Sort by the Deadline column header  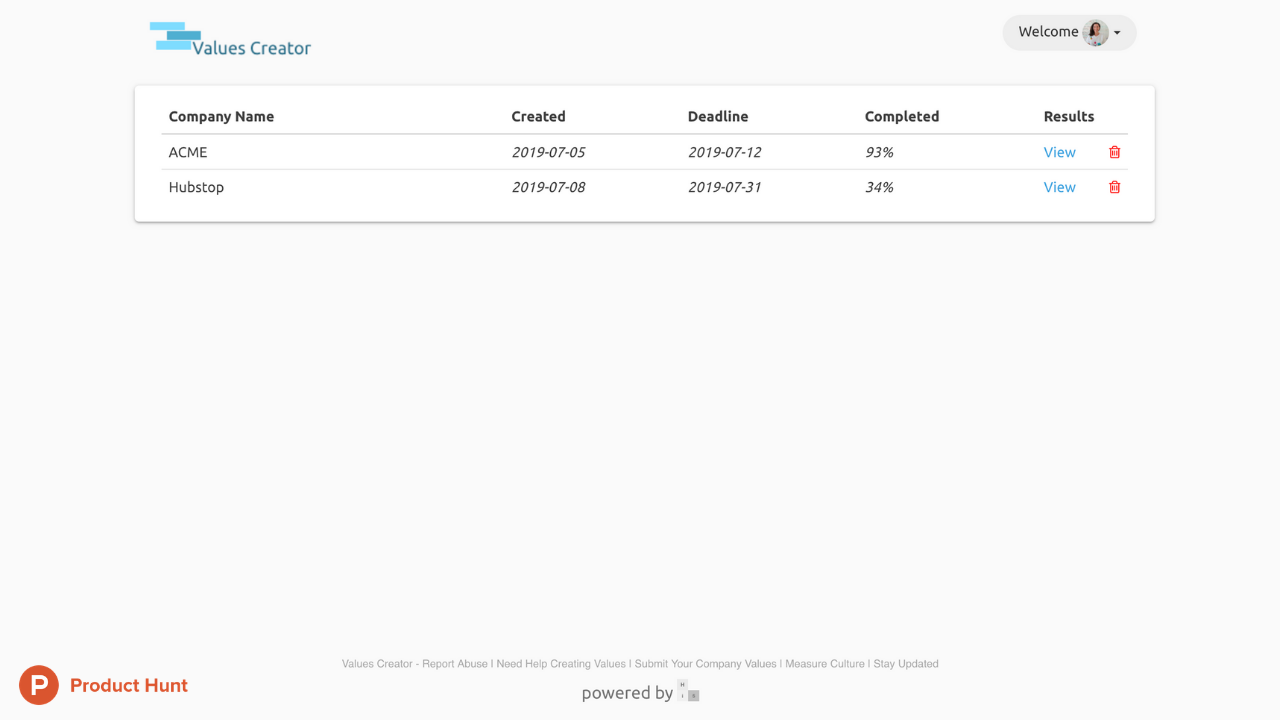(718, 116)
